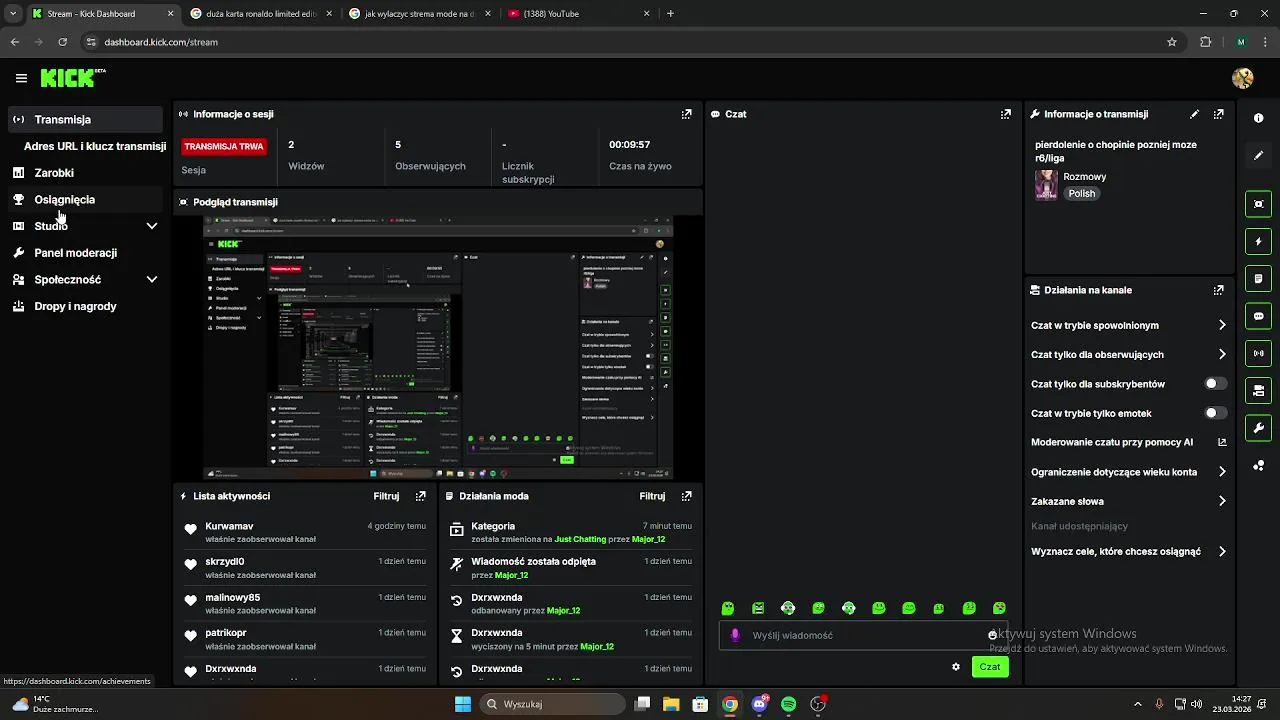Click the pencil icon in right sidebar
1280x720 pixels.
coord(1258,155)
